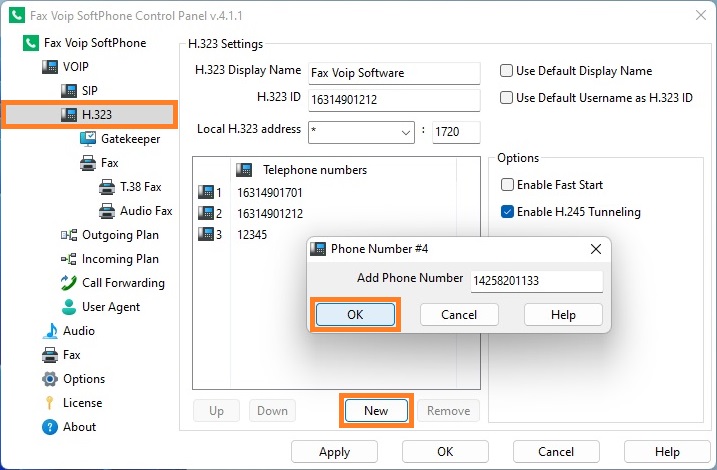Click phone icon of telephone number row 3
717x470 pixels.
tap(206, 234)
